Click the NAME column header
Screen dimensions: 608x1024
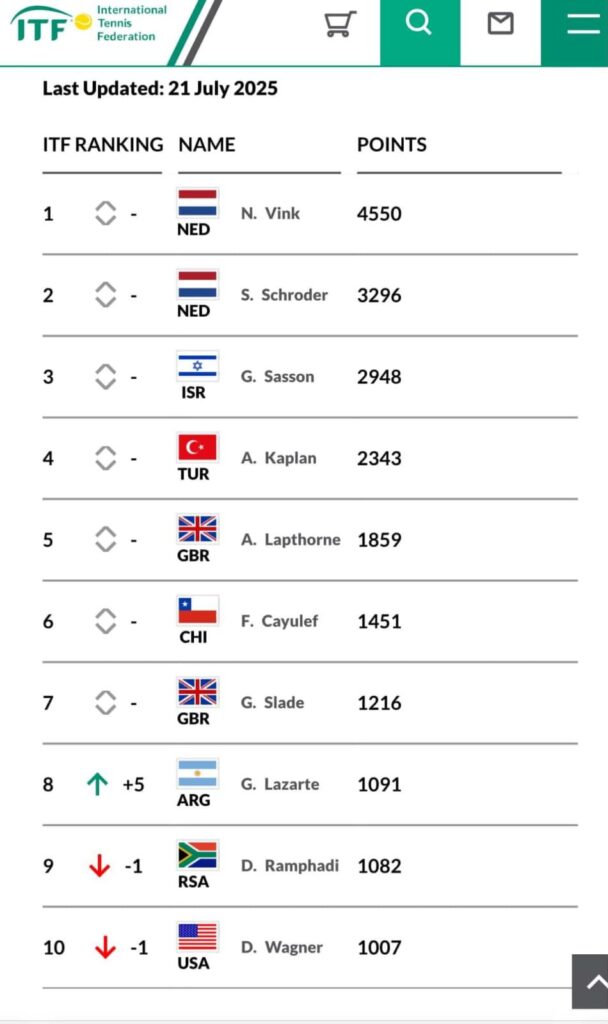tap(207, 144)
